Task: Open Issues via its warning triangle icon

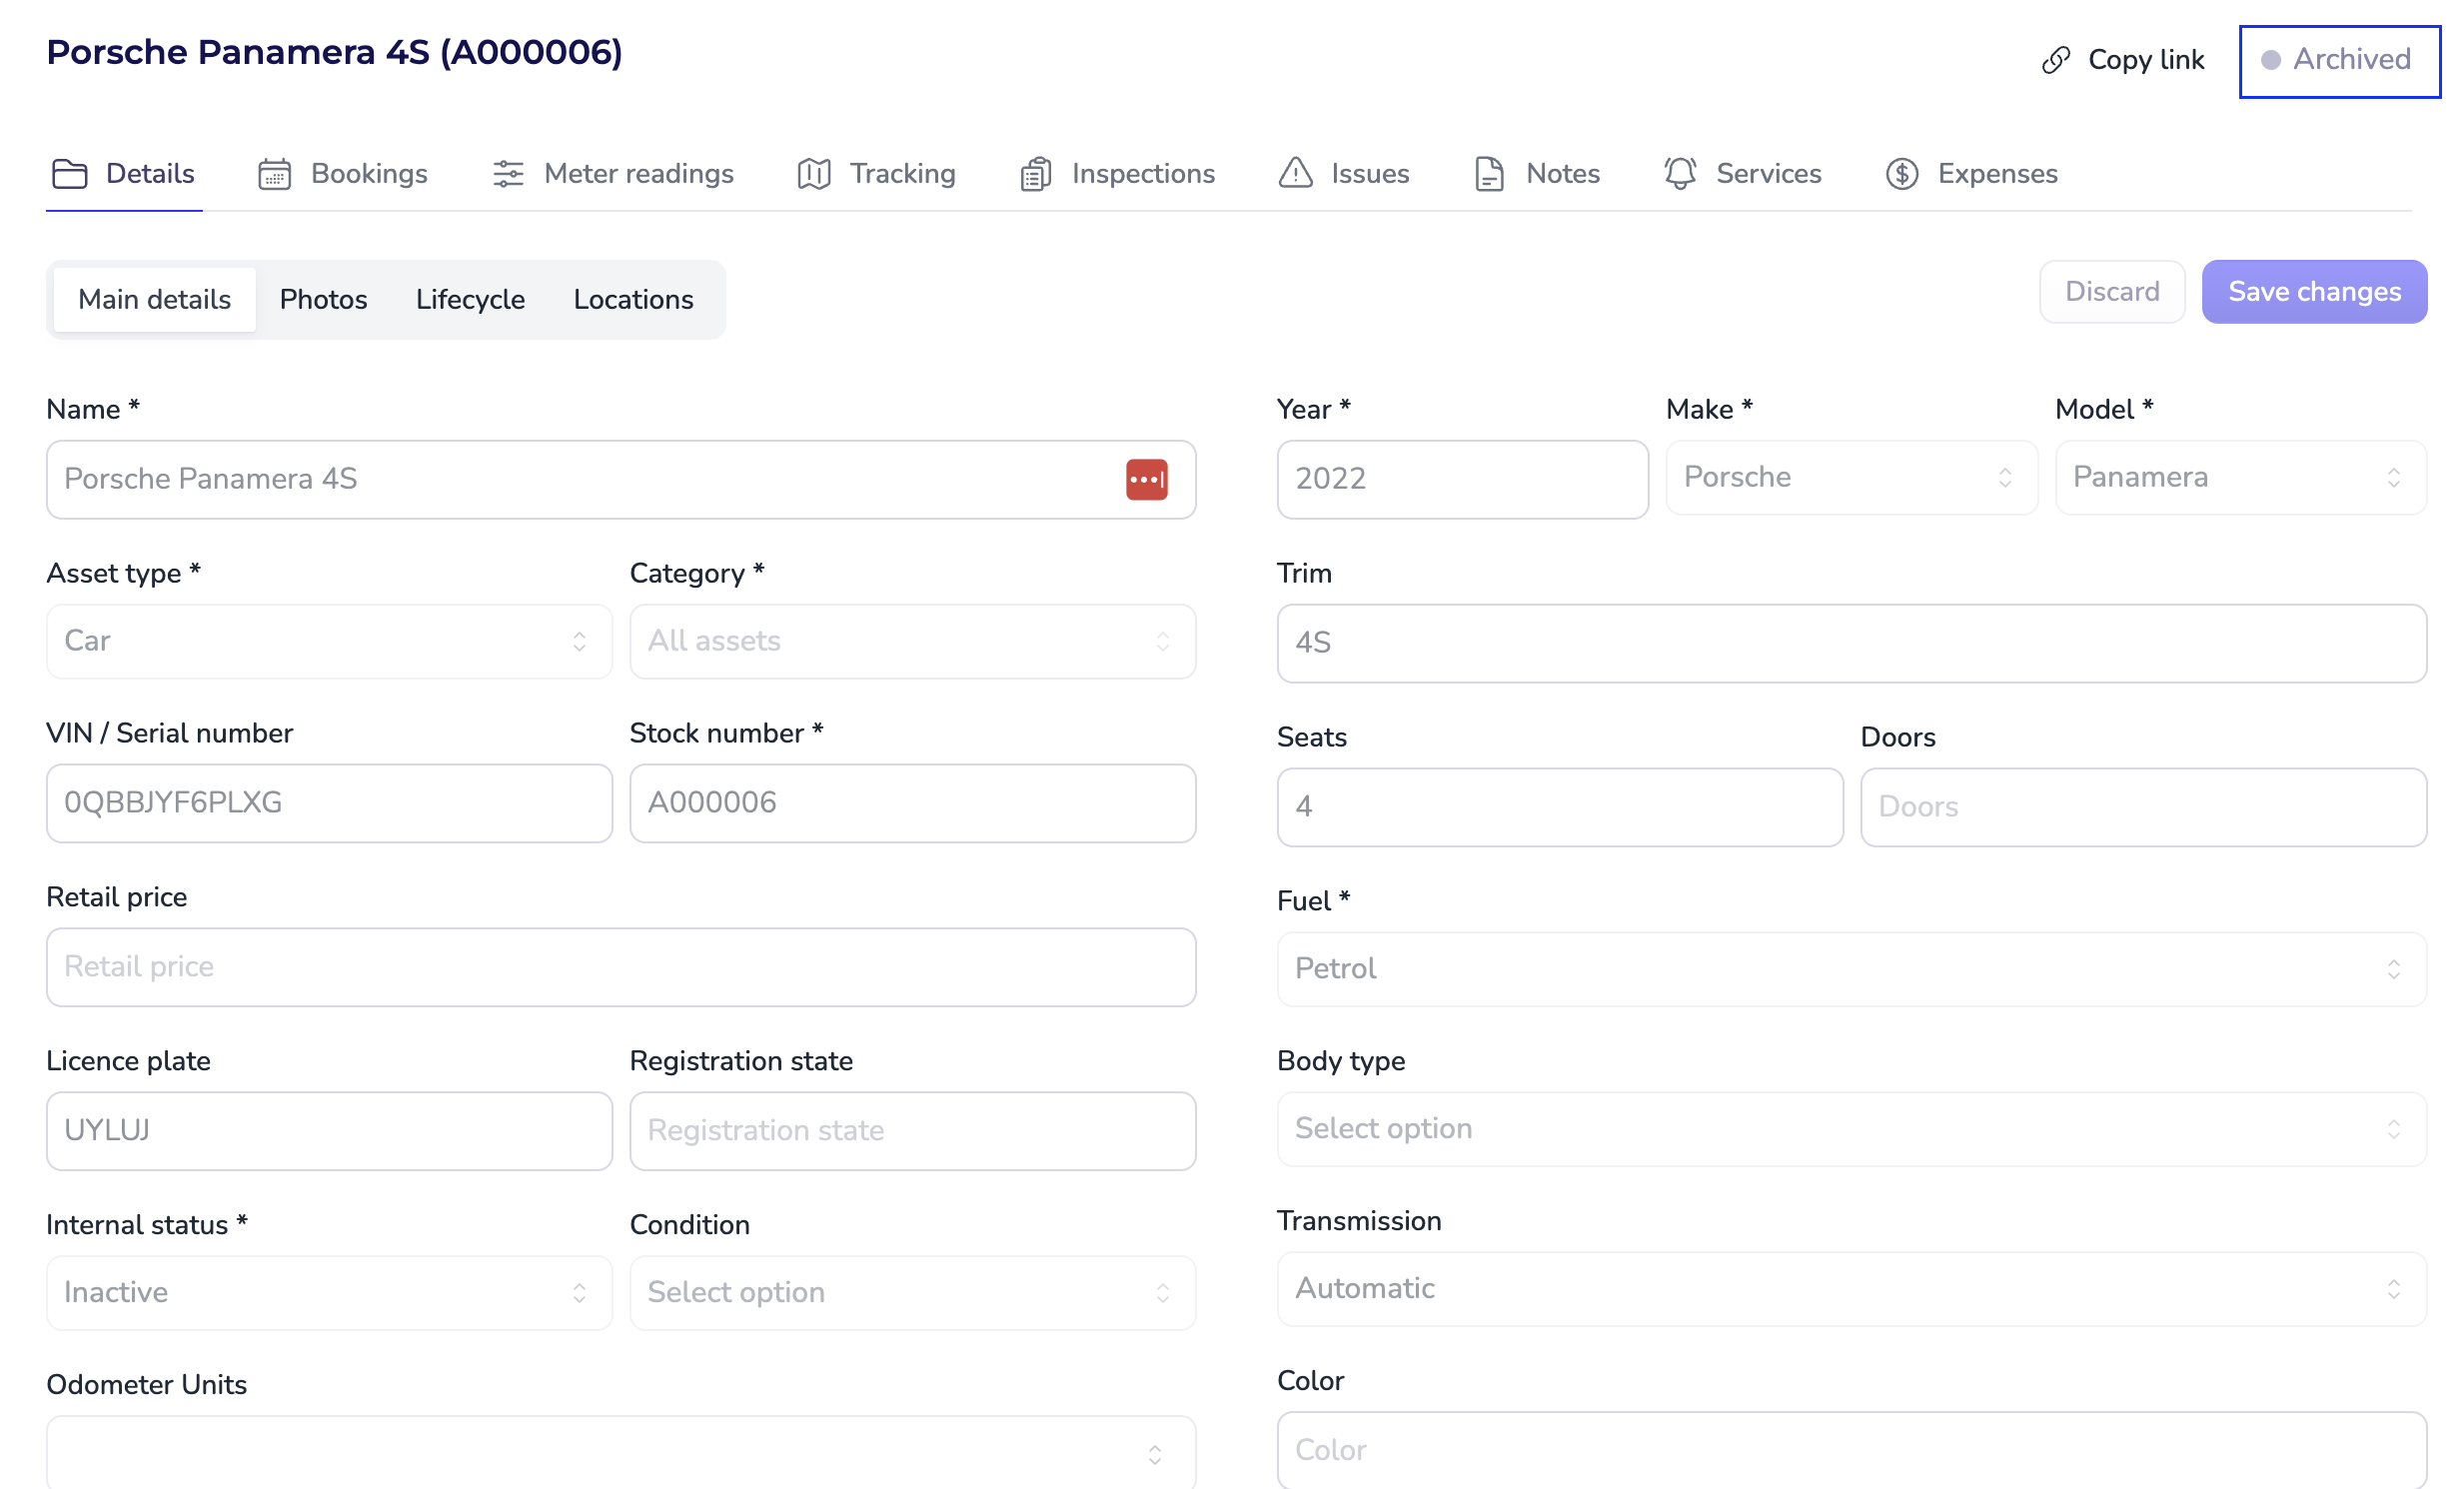Action: (x=1295, y=173)
